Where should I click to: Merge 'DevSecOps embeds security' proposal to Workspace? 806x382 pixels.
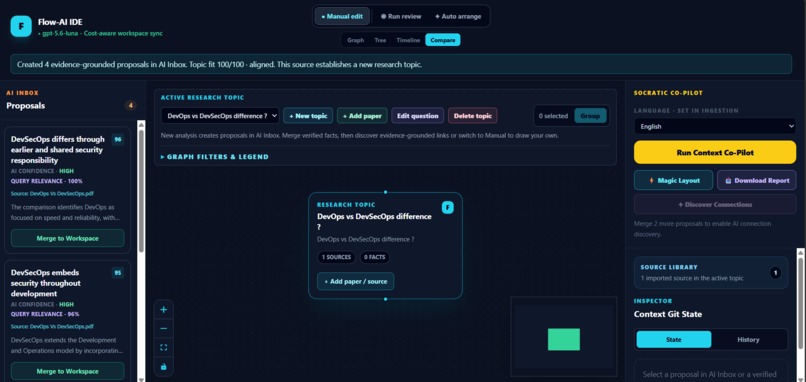pos(67,371)
